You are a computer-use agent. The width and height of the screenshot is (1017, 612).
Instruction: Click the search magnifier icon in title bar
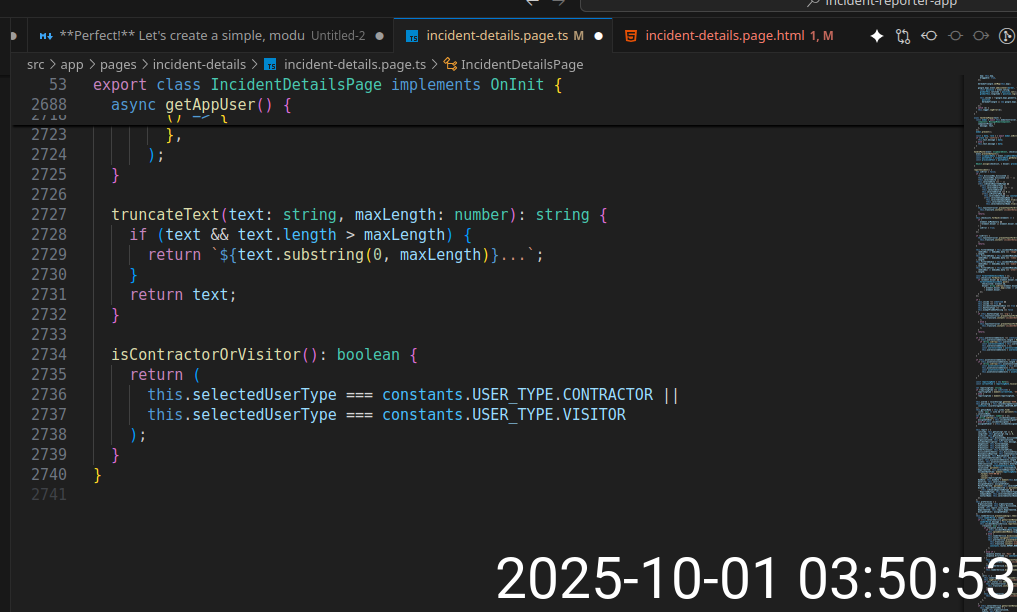[x=814, y=3]
